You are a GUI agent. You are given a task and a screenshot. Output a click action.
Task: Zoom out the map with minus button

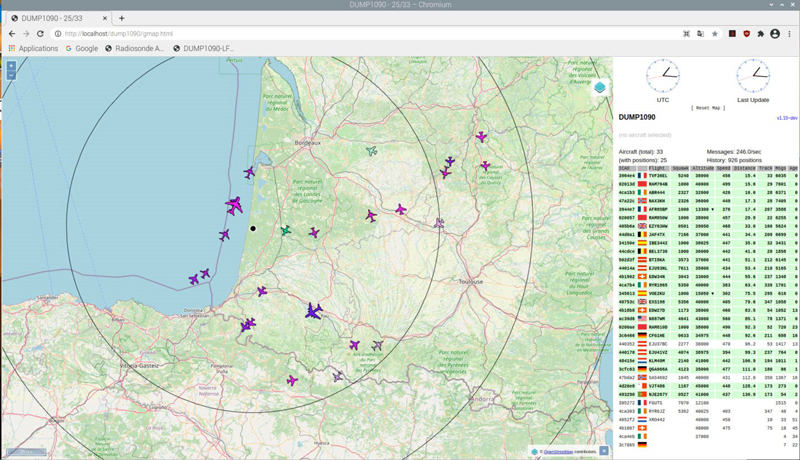tap(11, 75)
